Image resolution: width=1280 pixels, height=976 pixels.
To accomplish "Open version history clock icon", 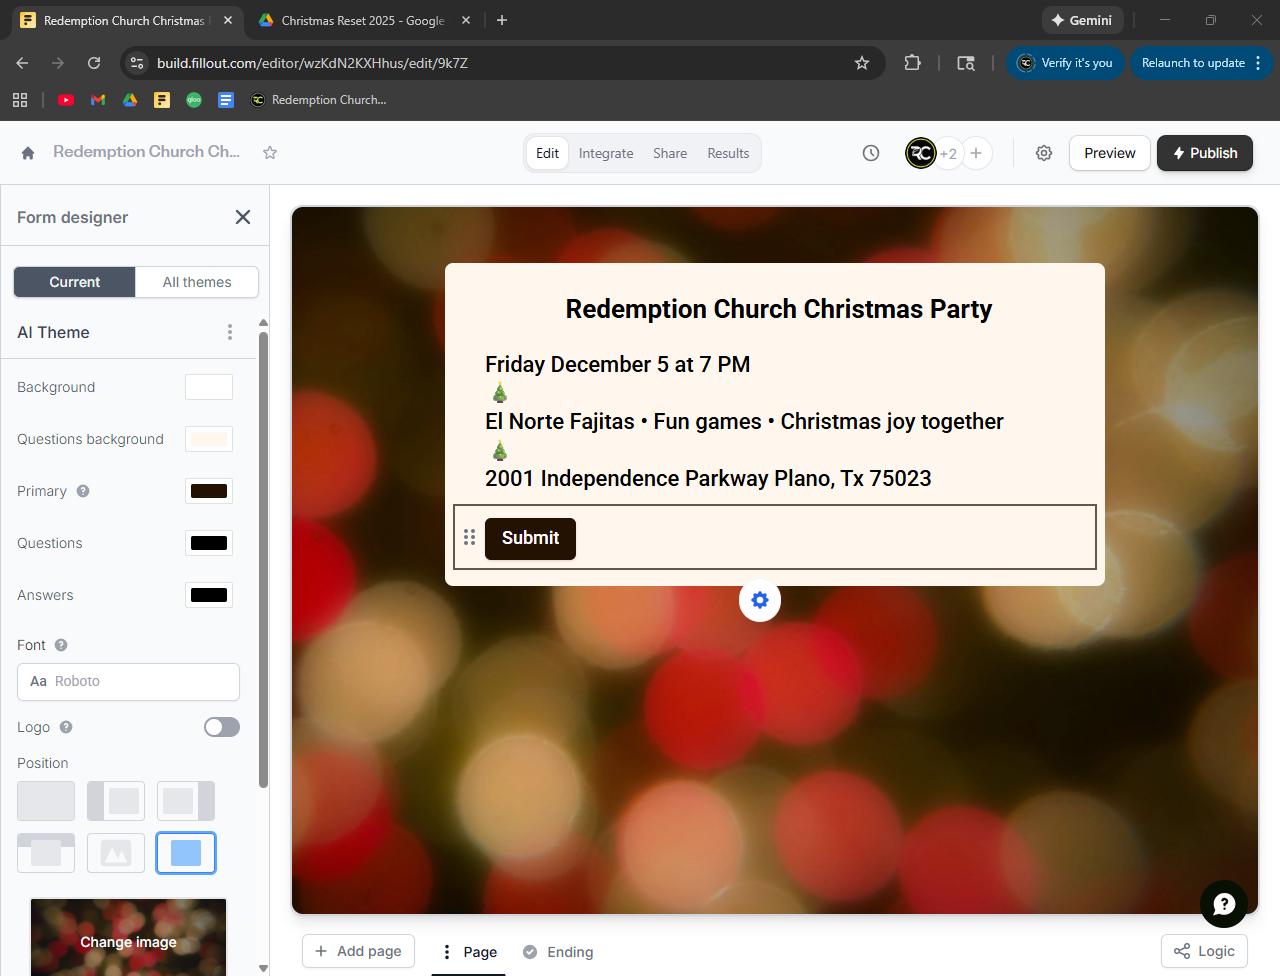I will pyautogui.click(x=871, y=153).
